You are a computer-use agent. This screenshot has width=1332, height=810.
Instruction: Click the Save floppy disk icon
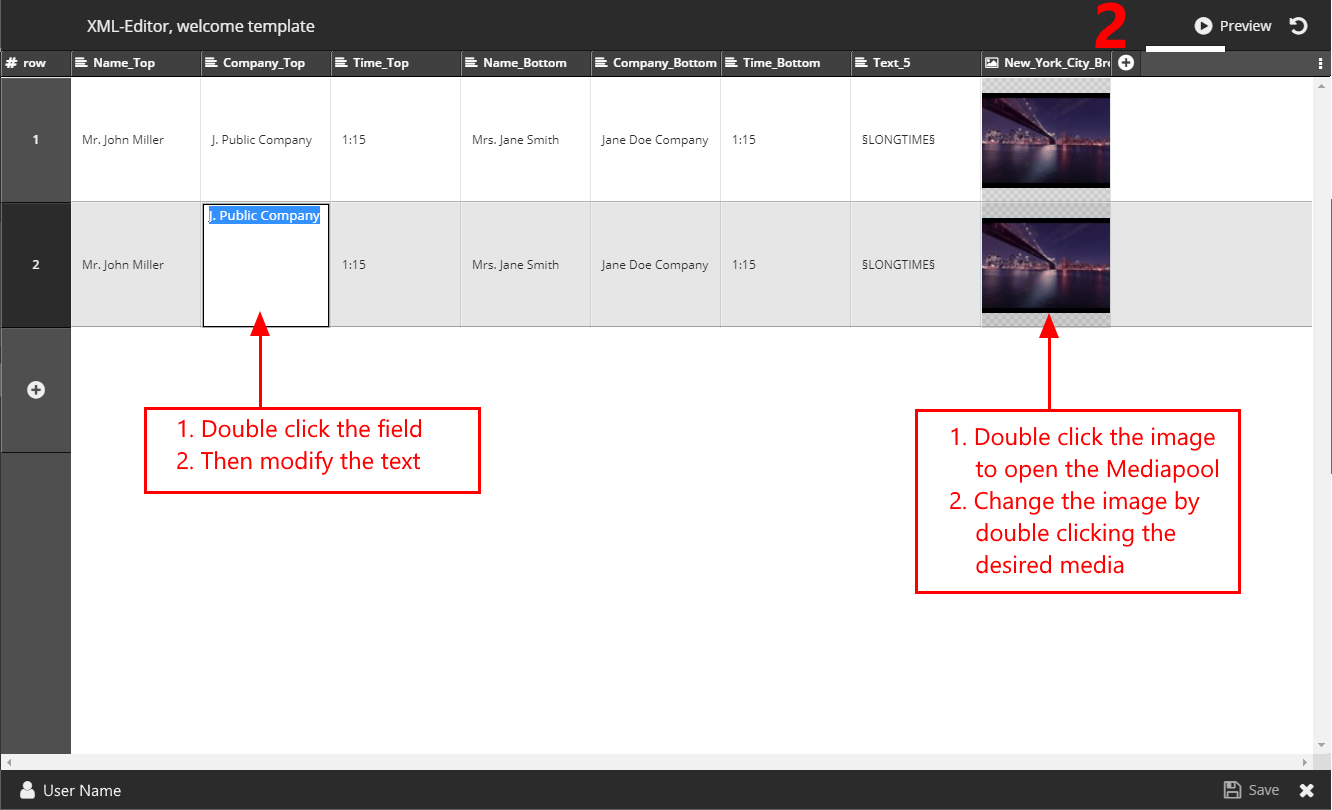click(1233, 790)
